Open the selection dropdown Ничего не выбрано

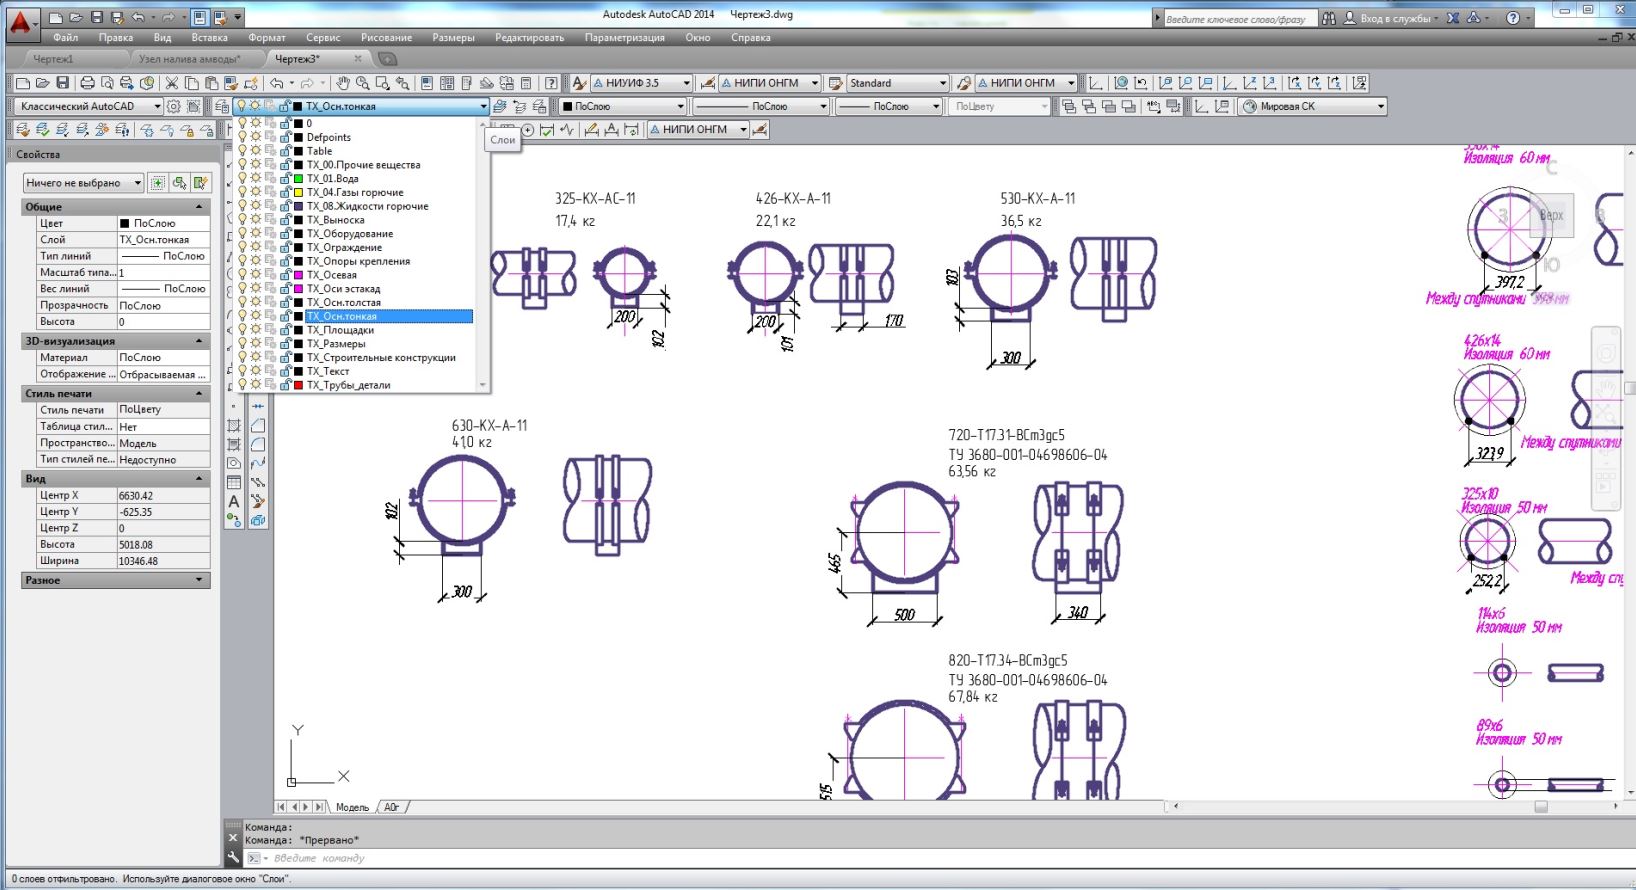coord(83,183)
